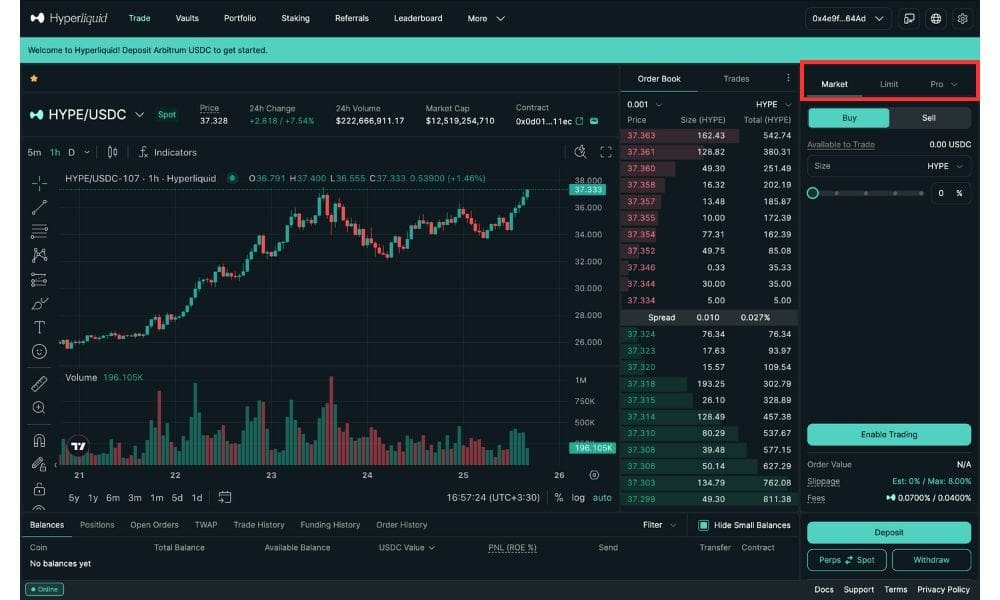Switch between Perps and Spot transfer

(x=846, y=560)
